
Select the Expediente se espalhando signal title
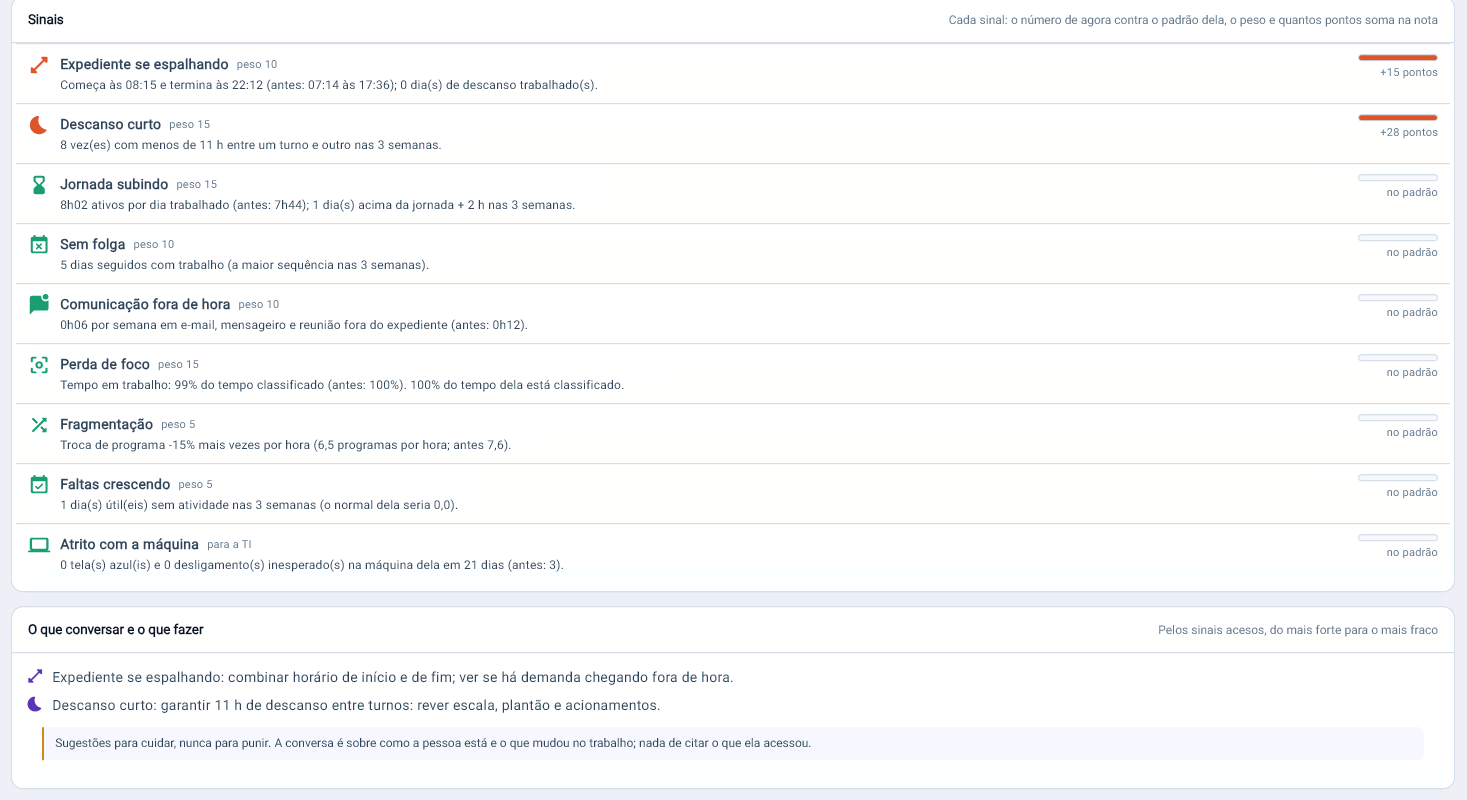coord(144,64)
